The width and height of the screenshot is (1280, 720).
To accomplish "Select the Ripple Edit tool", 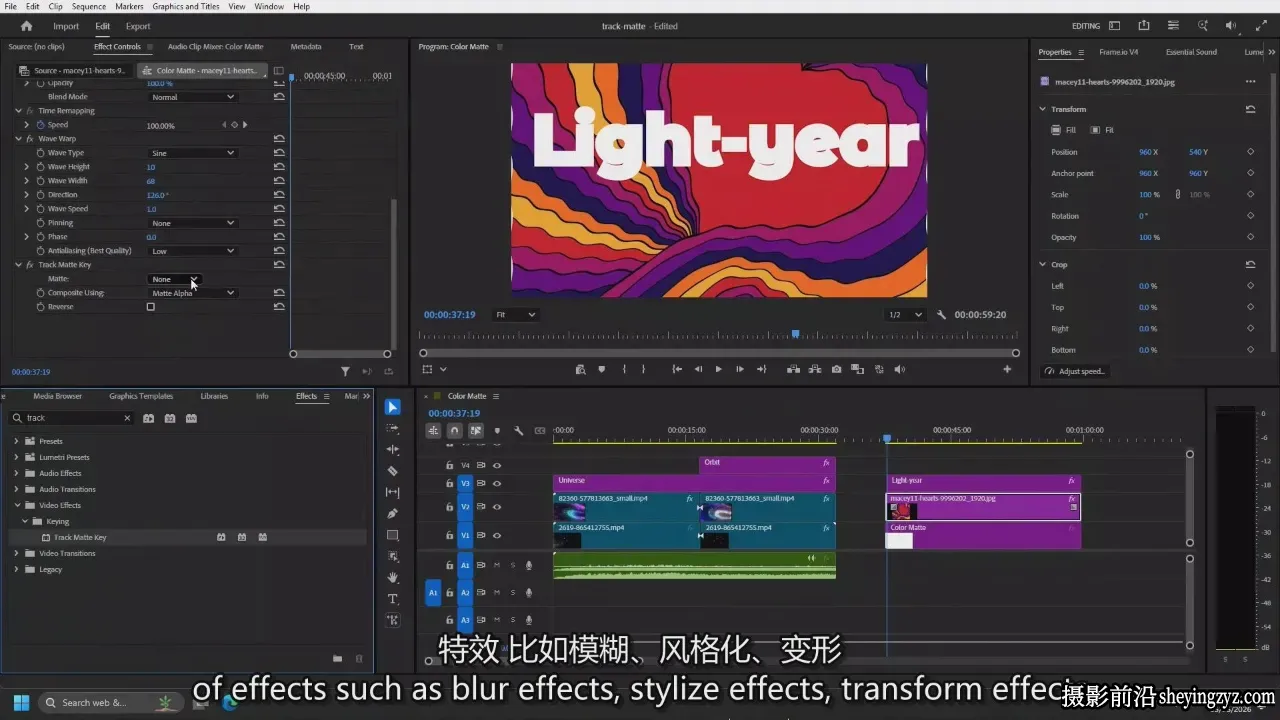I will click(393, 450).
